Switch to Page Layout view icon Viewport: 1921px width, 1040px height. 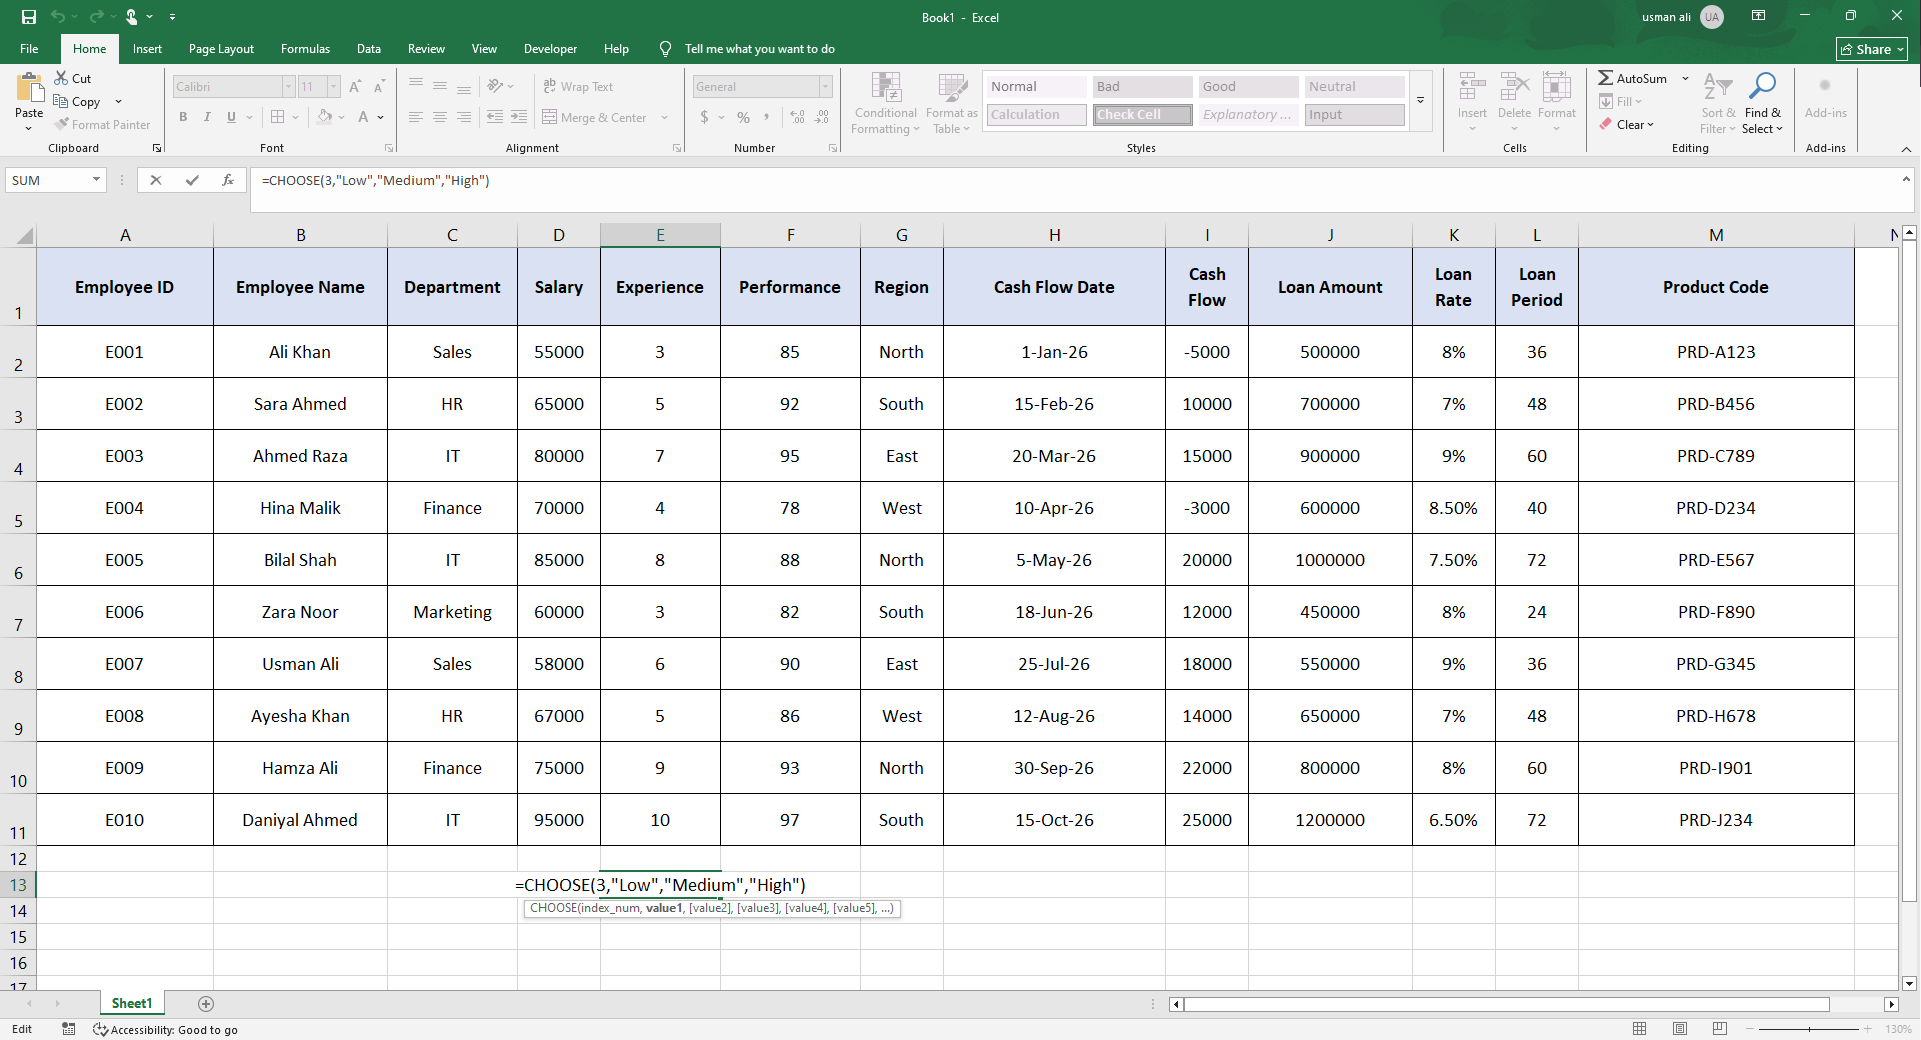[1680, 1029]
